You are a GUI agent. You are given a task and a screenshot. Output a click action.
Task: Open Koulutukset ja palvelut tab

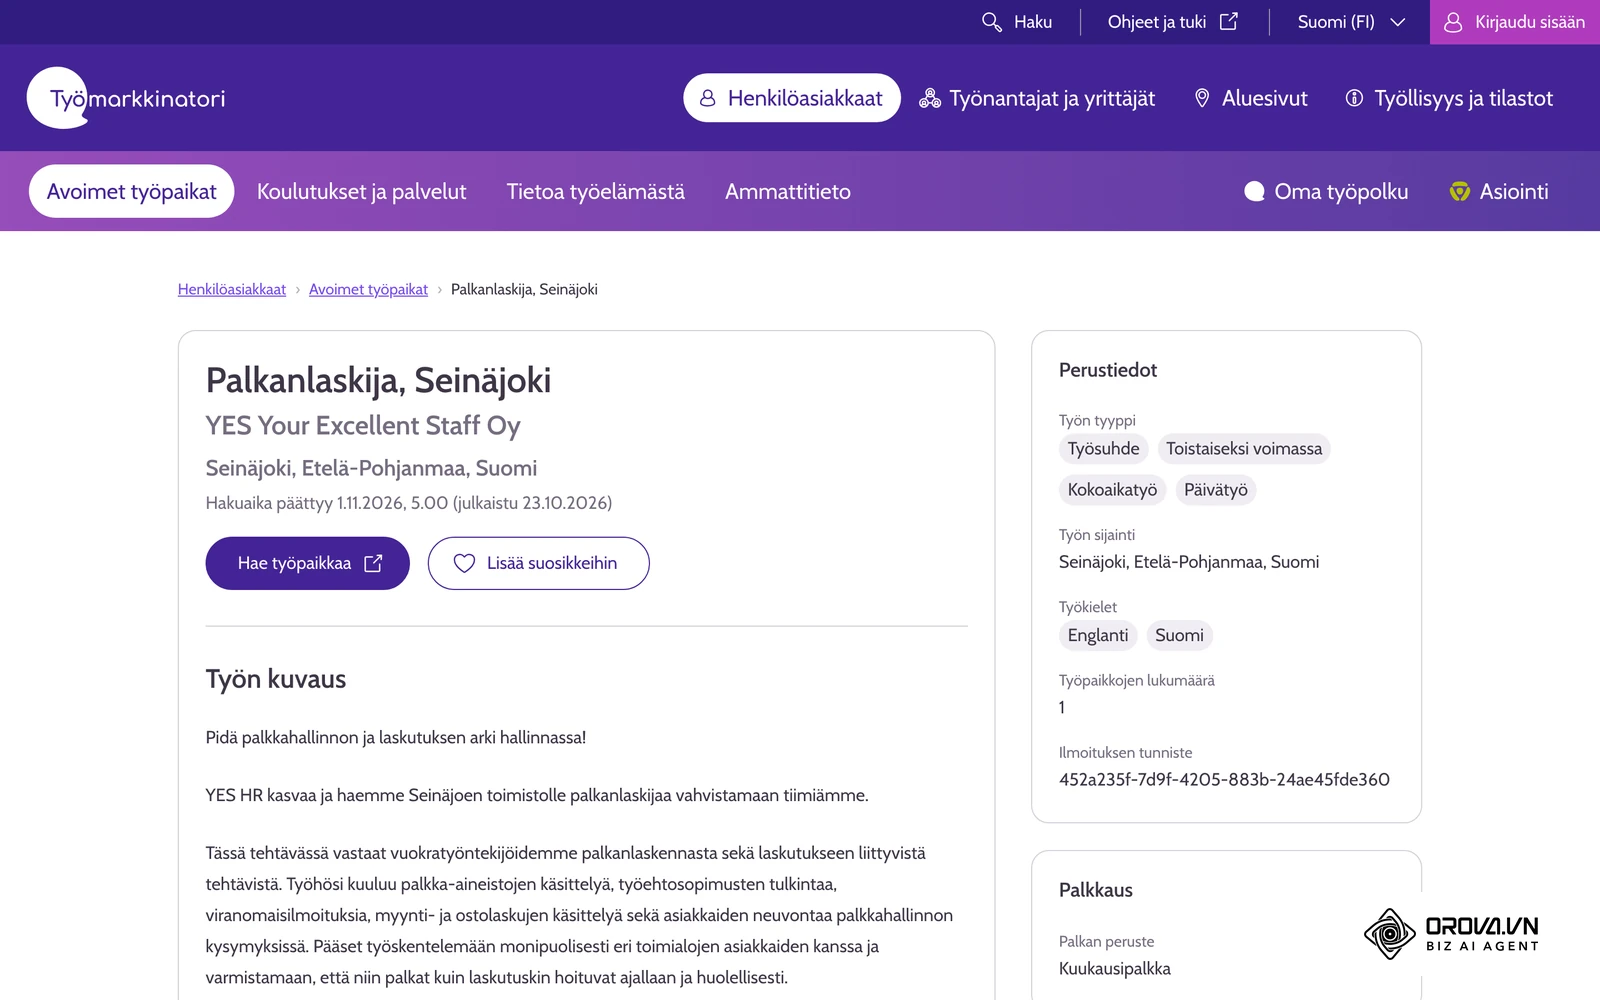point(361,191)
